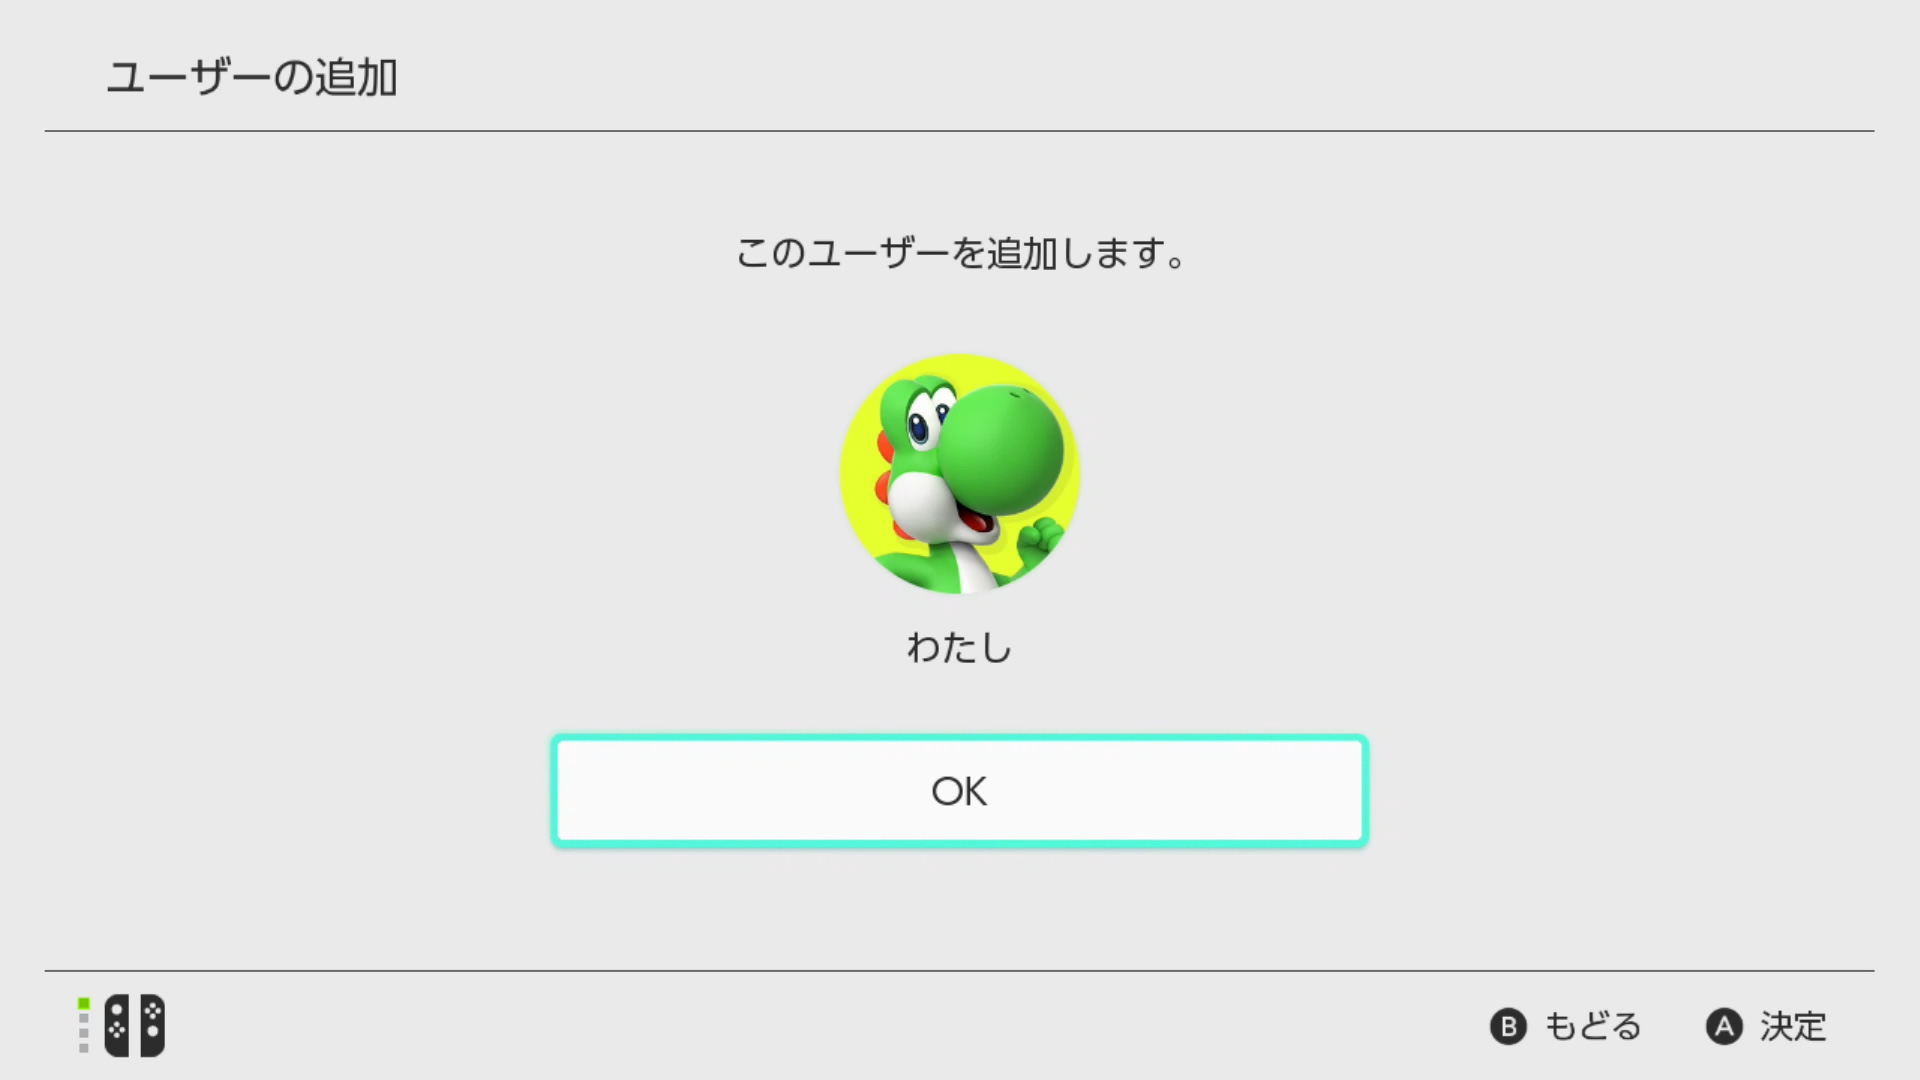The height and width of the screenshot is (1080, 1920).
Task: Select the left Joy-Con icon
Action: coord(117,1025)
